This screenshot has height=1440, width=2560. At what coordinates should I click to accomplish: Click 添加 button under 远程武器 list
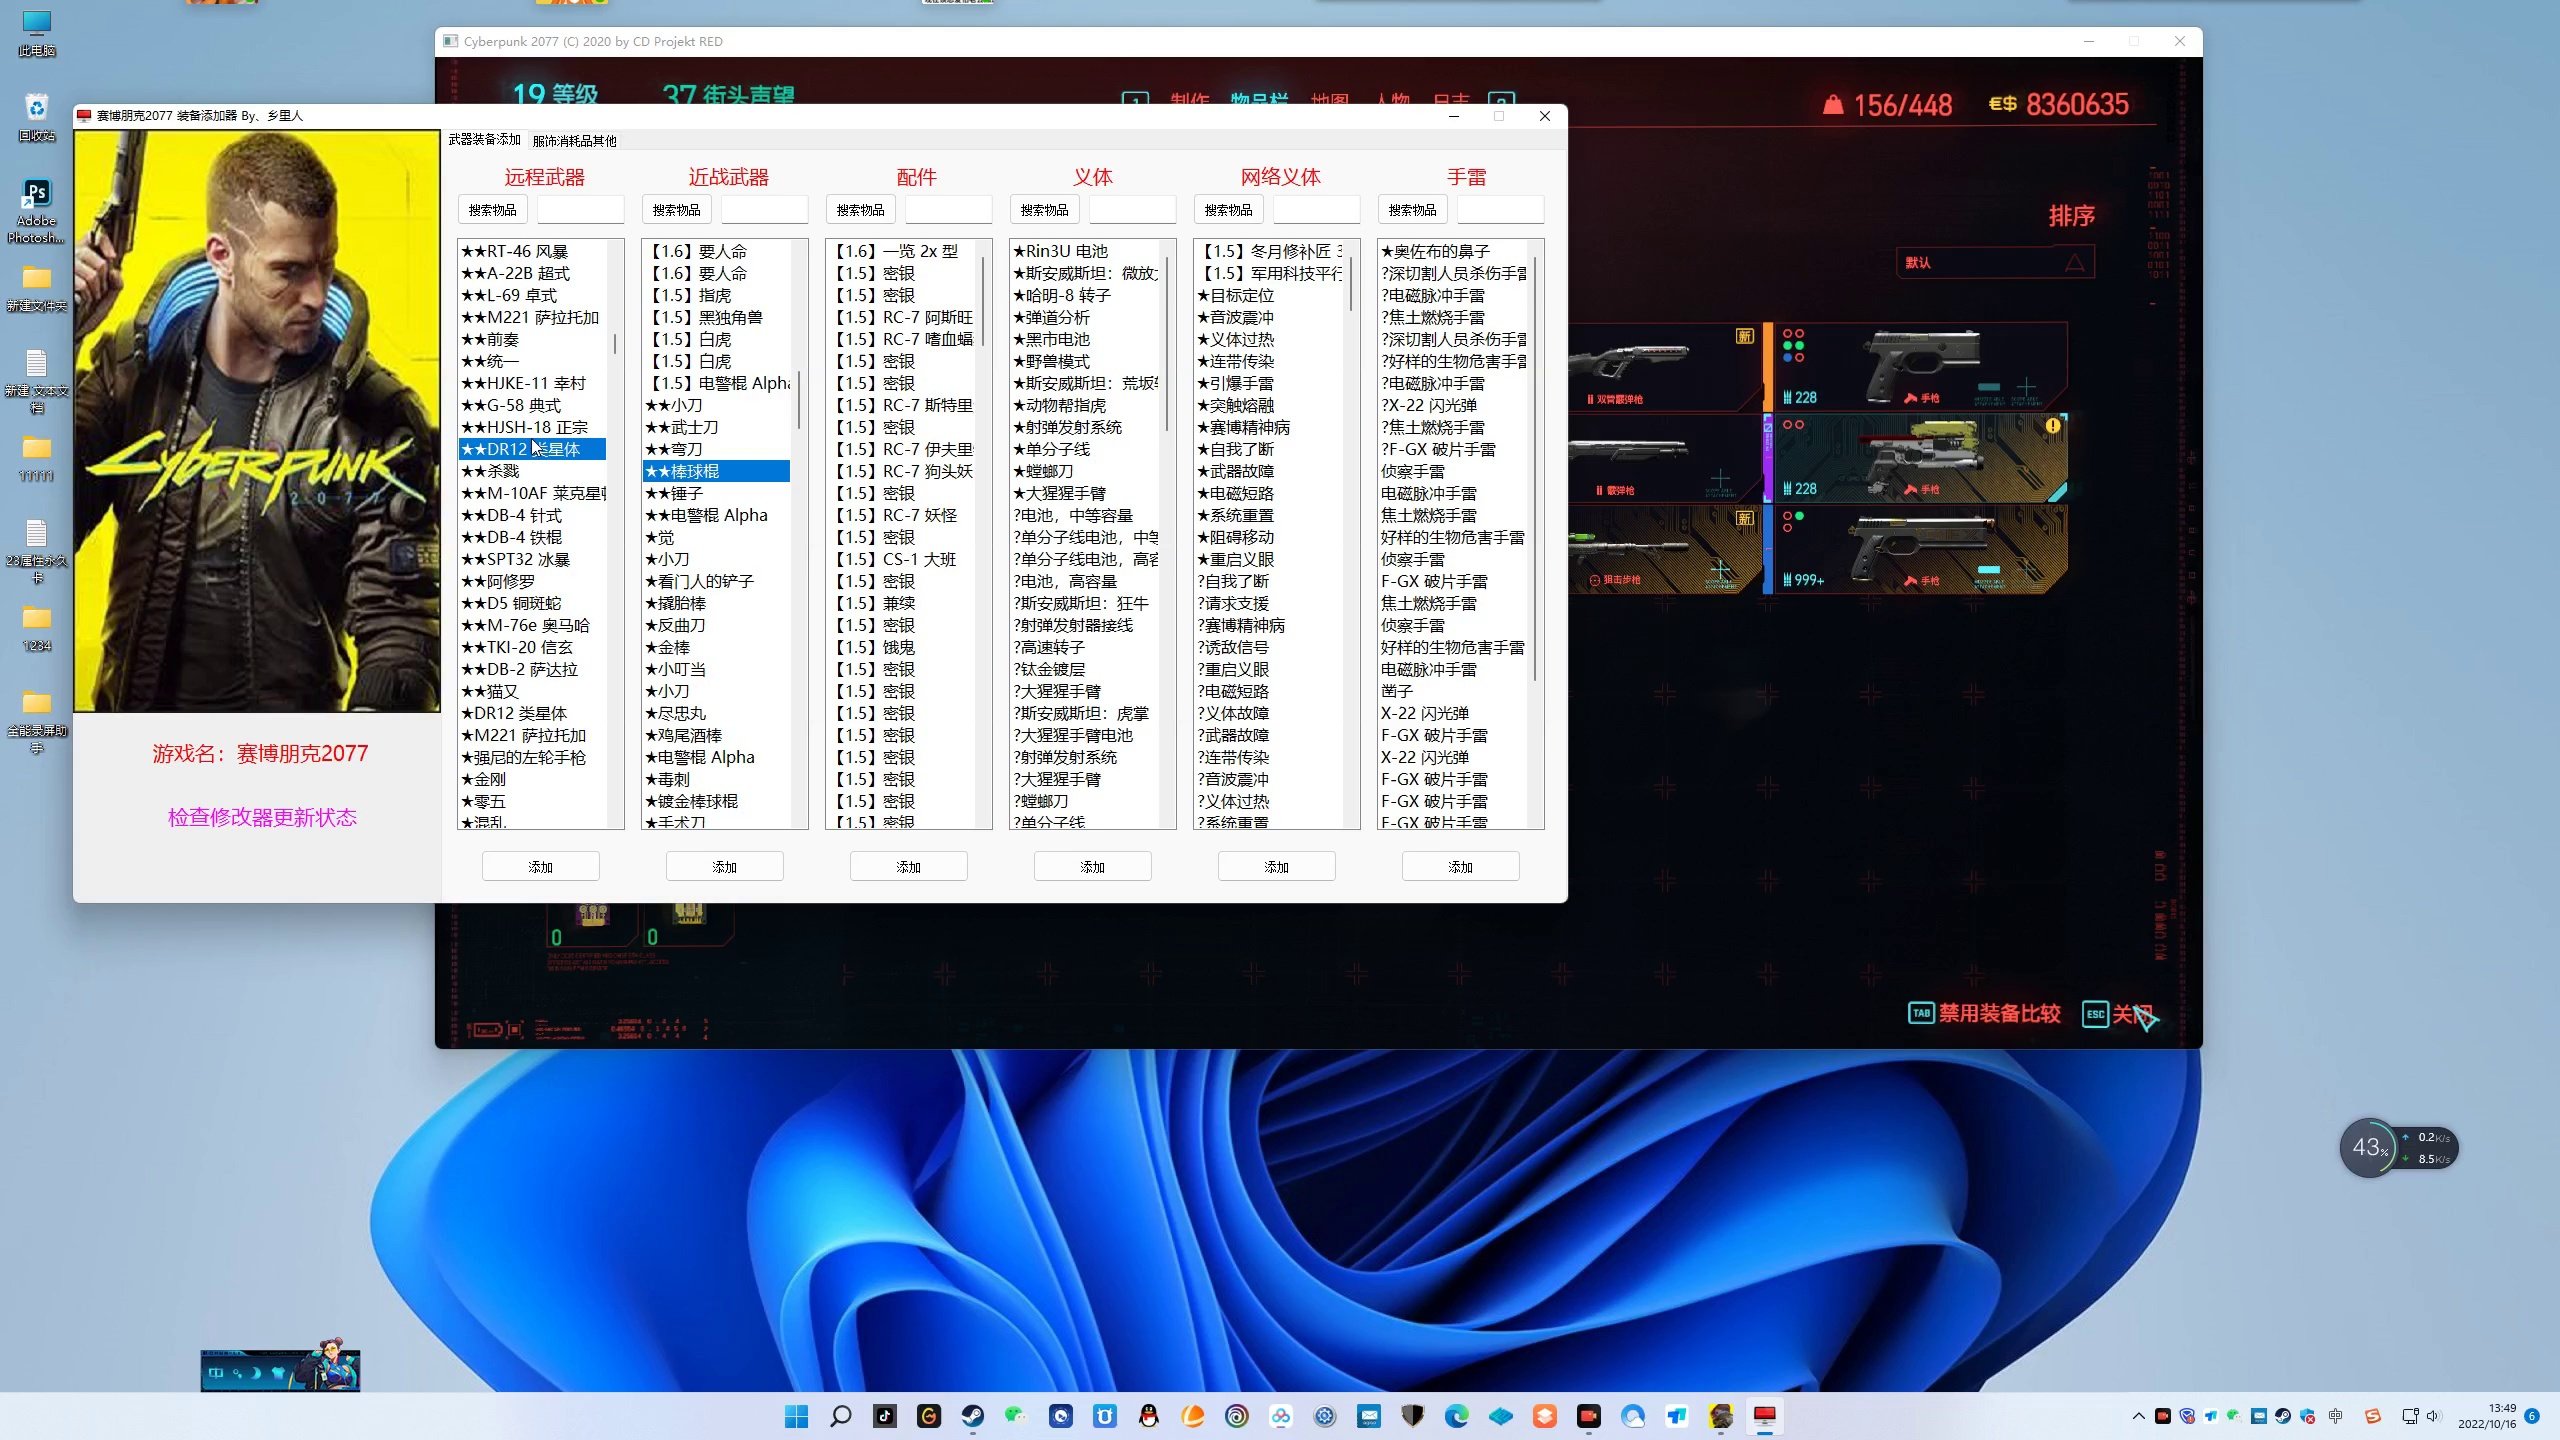540,866
